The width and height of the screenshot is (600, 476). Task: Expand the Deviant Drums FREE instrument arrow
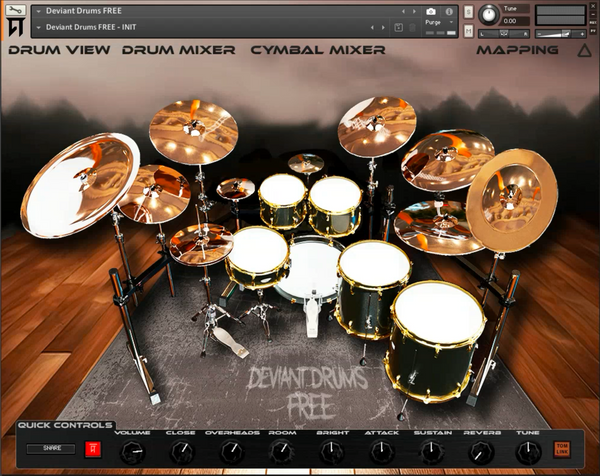coord(38,12)
